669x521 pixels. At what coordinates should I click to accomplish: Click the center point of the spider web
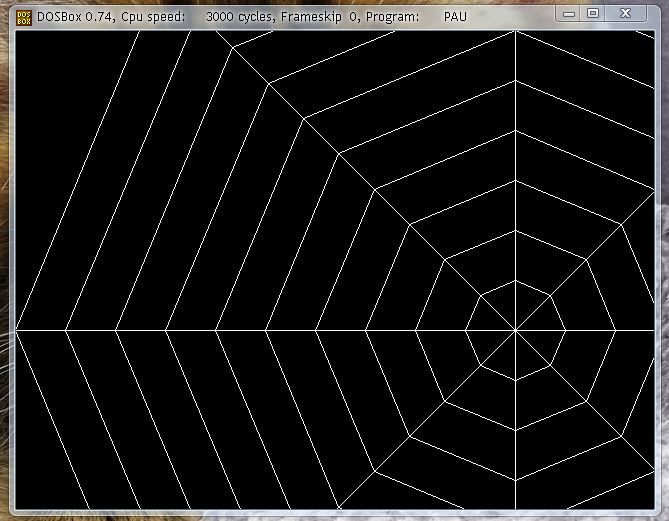point(515,329)
